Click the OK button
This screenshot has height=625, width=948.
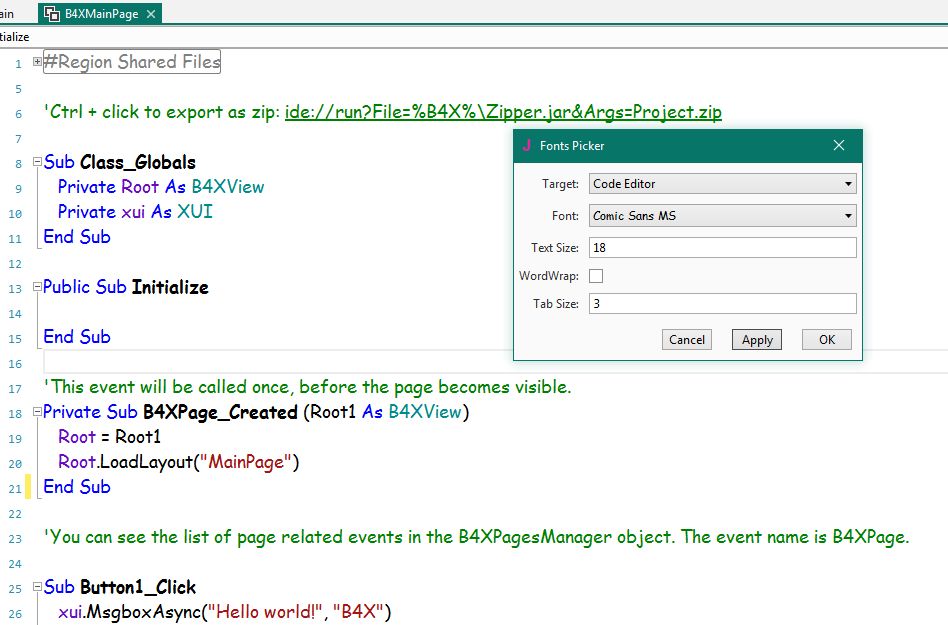coord(825,339)
